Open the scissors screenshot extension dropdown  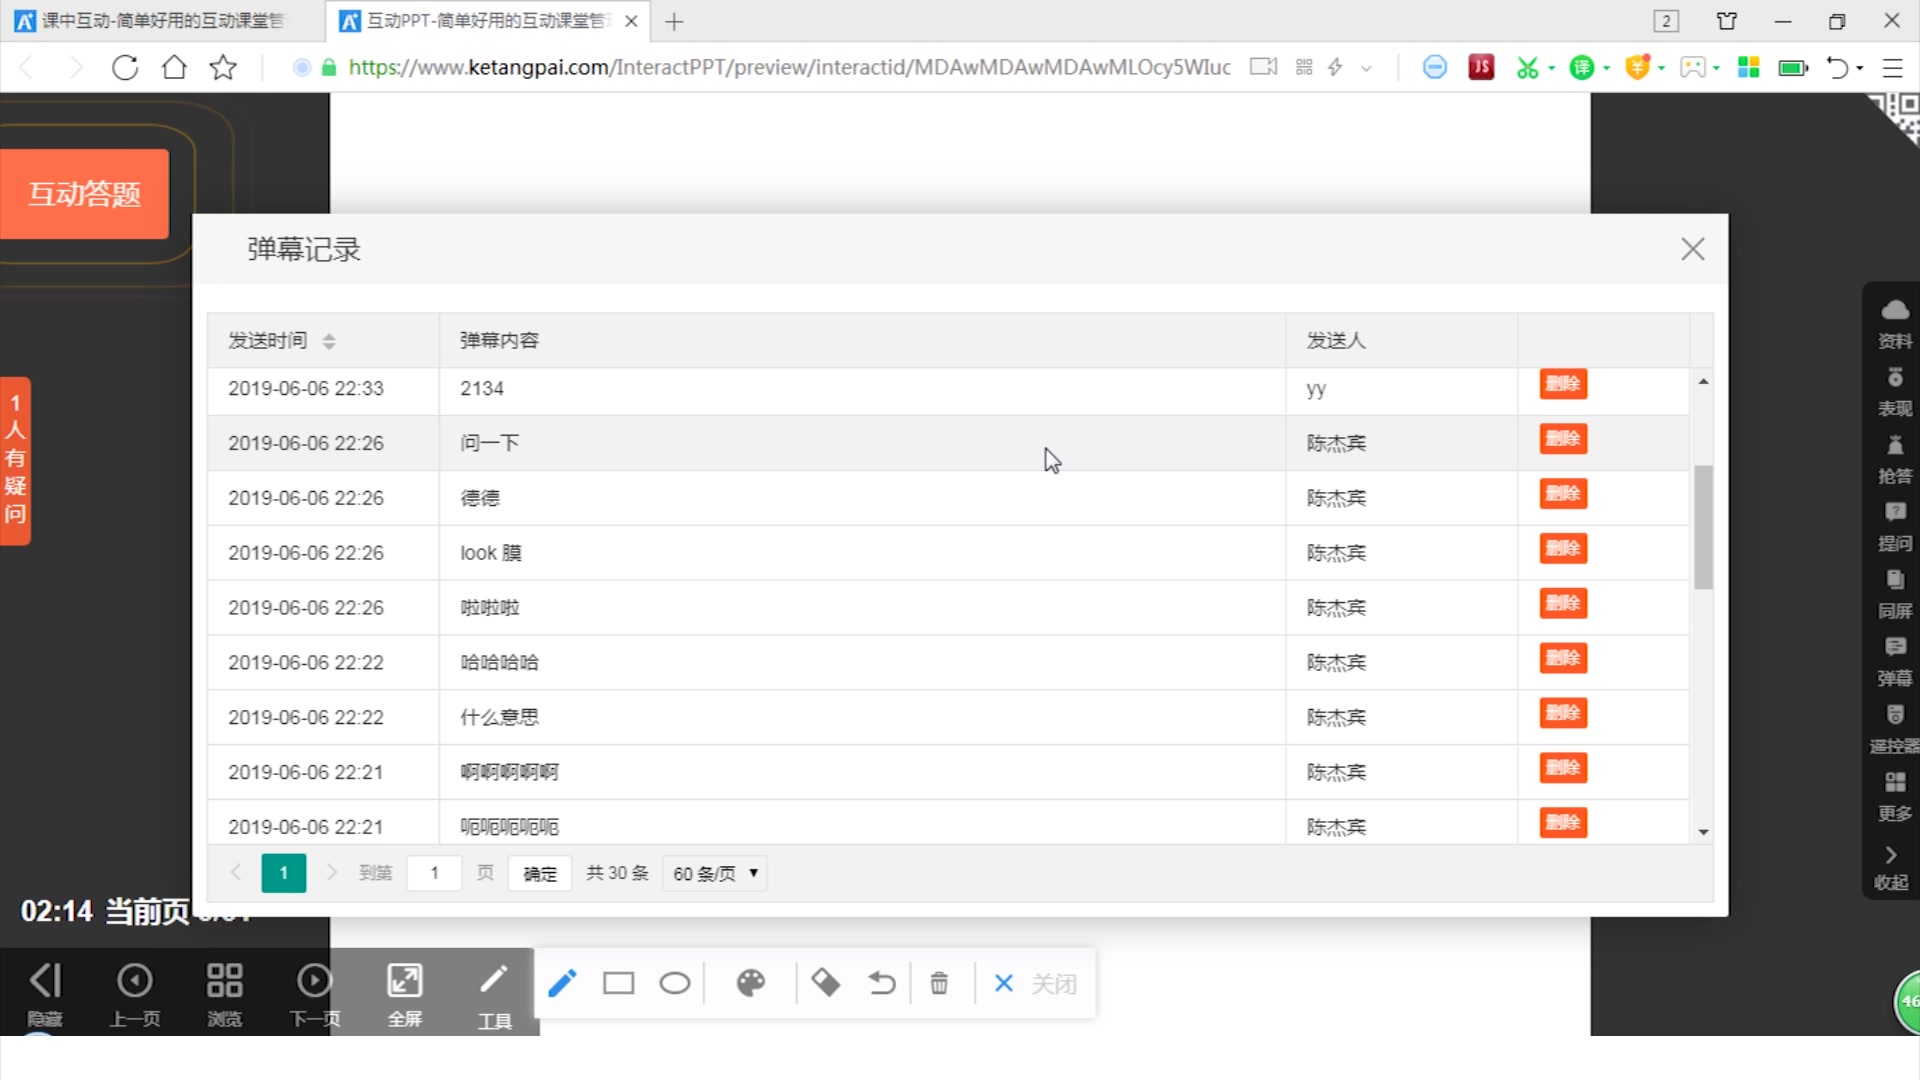pyautogui.click(x=1551, y=68)
